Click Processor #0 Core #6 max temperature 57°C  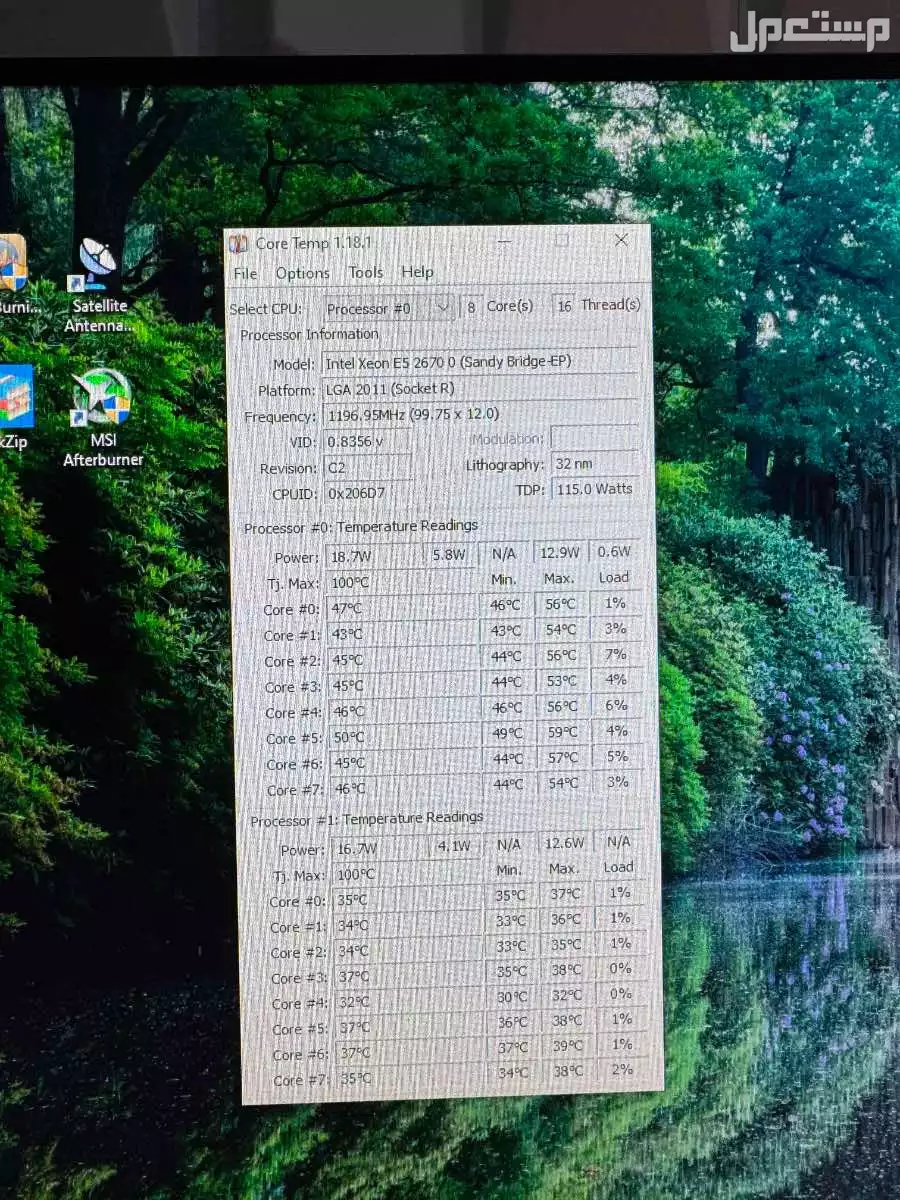pos(563,758)
